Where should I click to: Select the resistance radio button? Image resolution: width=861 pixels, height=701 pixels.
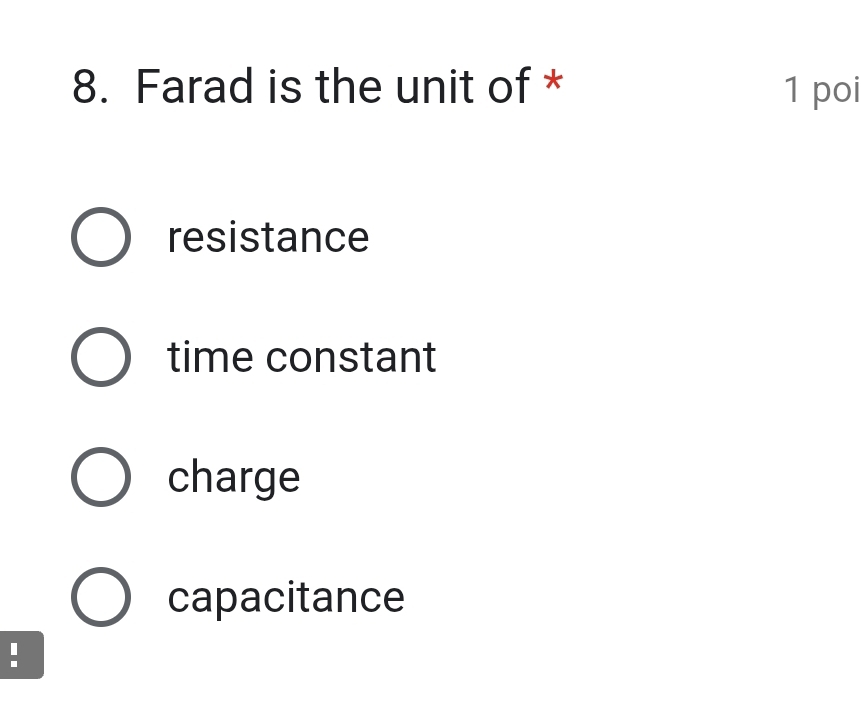[100, 237]
